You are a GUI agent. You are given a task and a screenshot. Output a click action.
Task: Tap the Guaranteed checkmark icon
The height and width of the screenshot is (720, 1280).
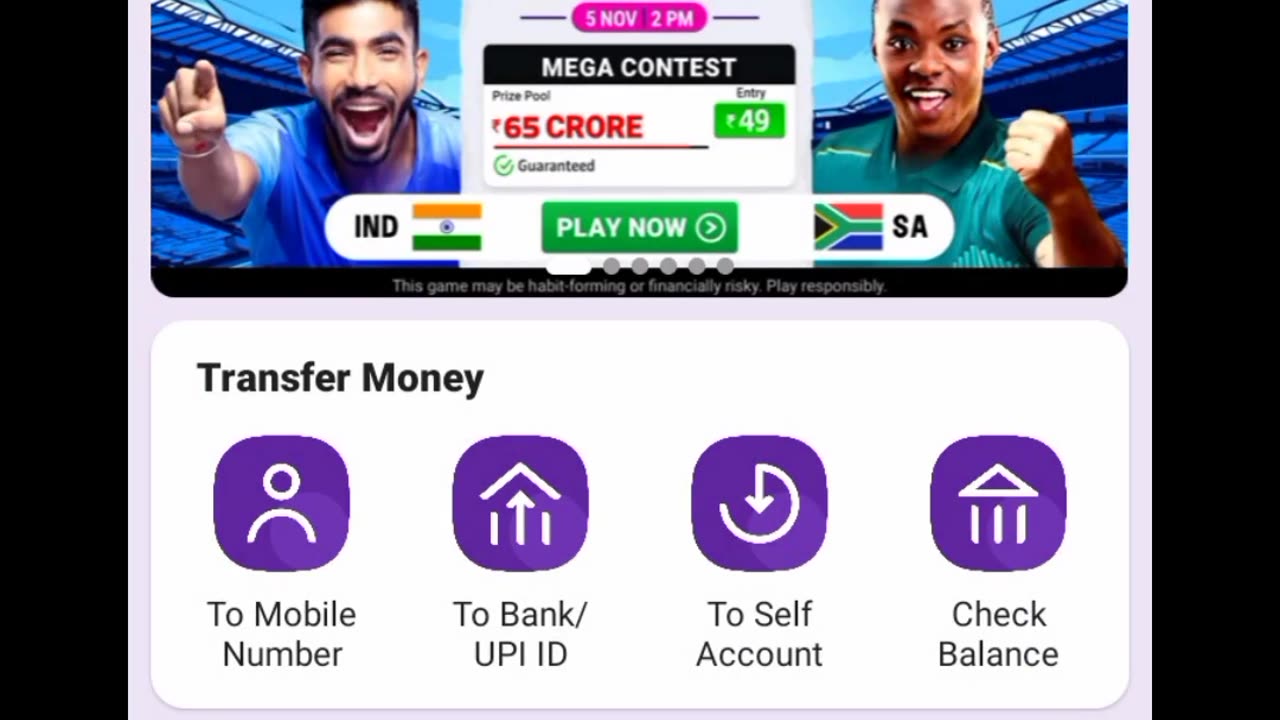point(504,166)
